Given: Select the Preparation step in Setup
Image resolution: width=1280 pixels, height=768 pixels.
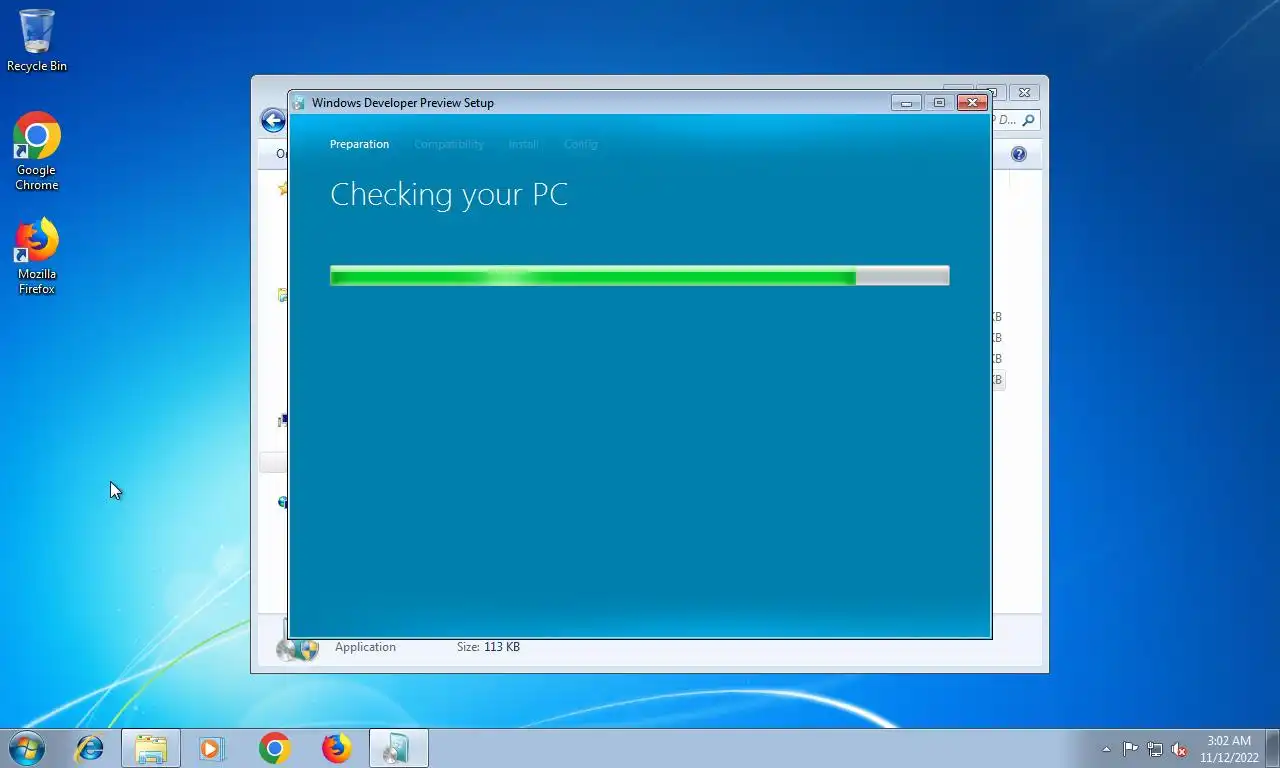Looking at the screenshot, I should [359, 144].
